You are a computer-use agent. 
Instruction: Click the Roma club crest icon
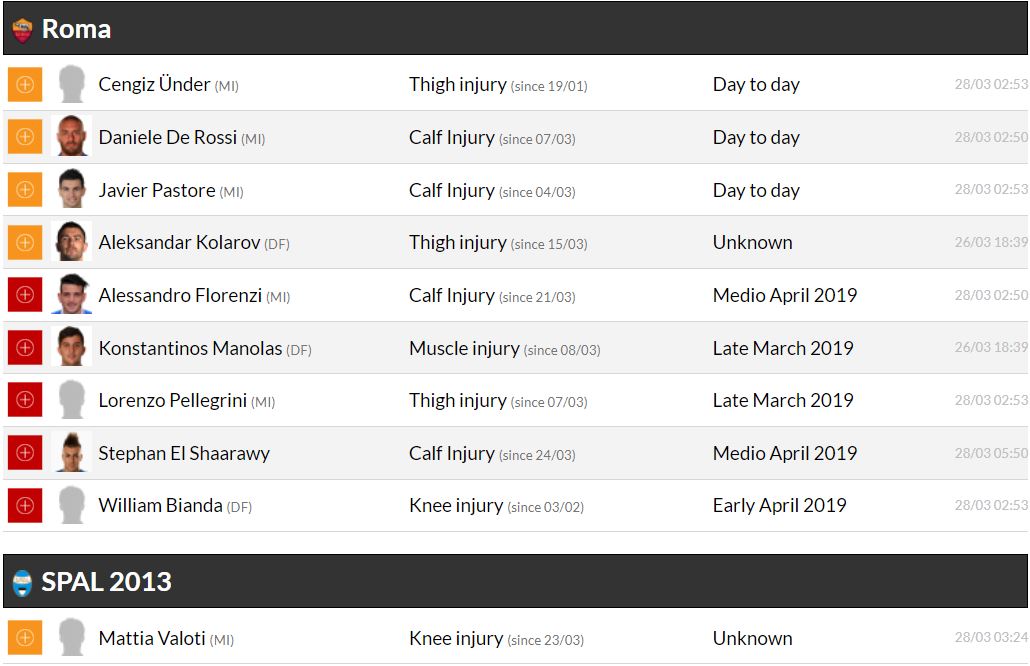(22, 30)
